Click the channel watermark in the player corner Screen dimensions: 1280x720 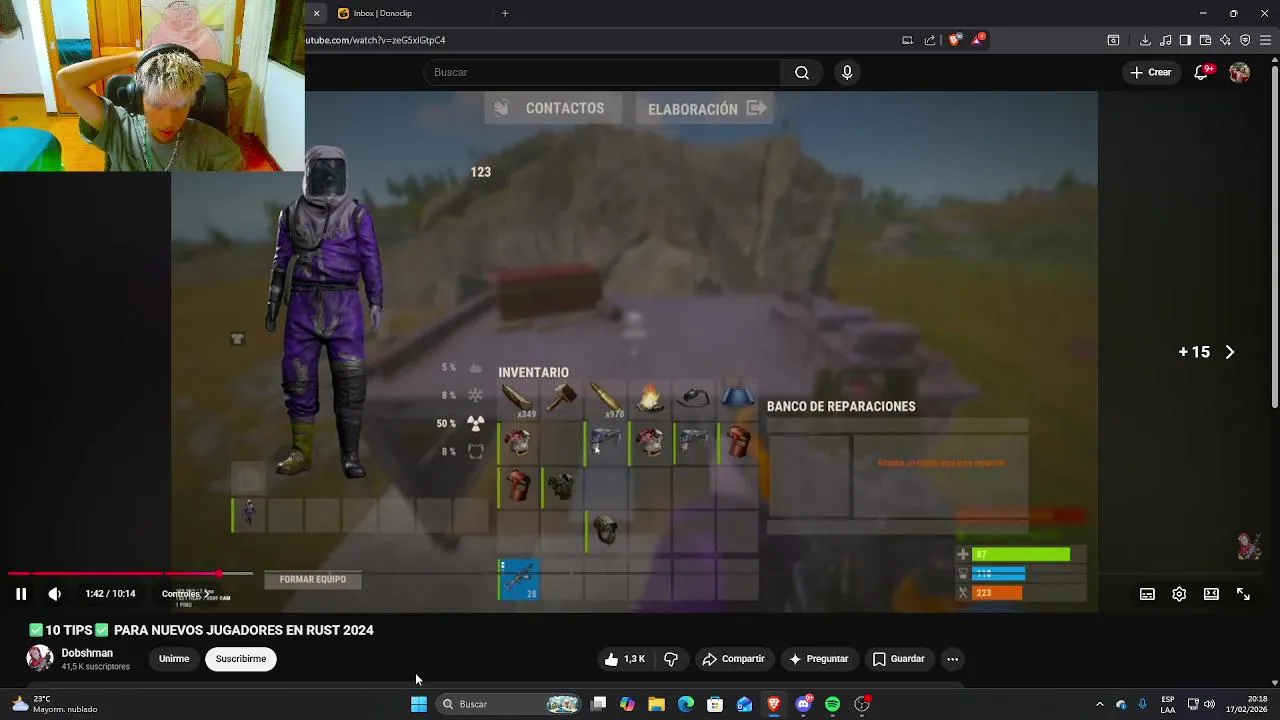click(x=1248, y=546)
